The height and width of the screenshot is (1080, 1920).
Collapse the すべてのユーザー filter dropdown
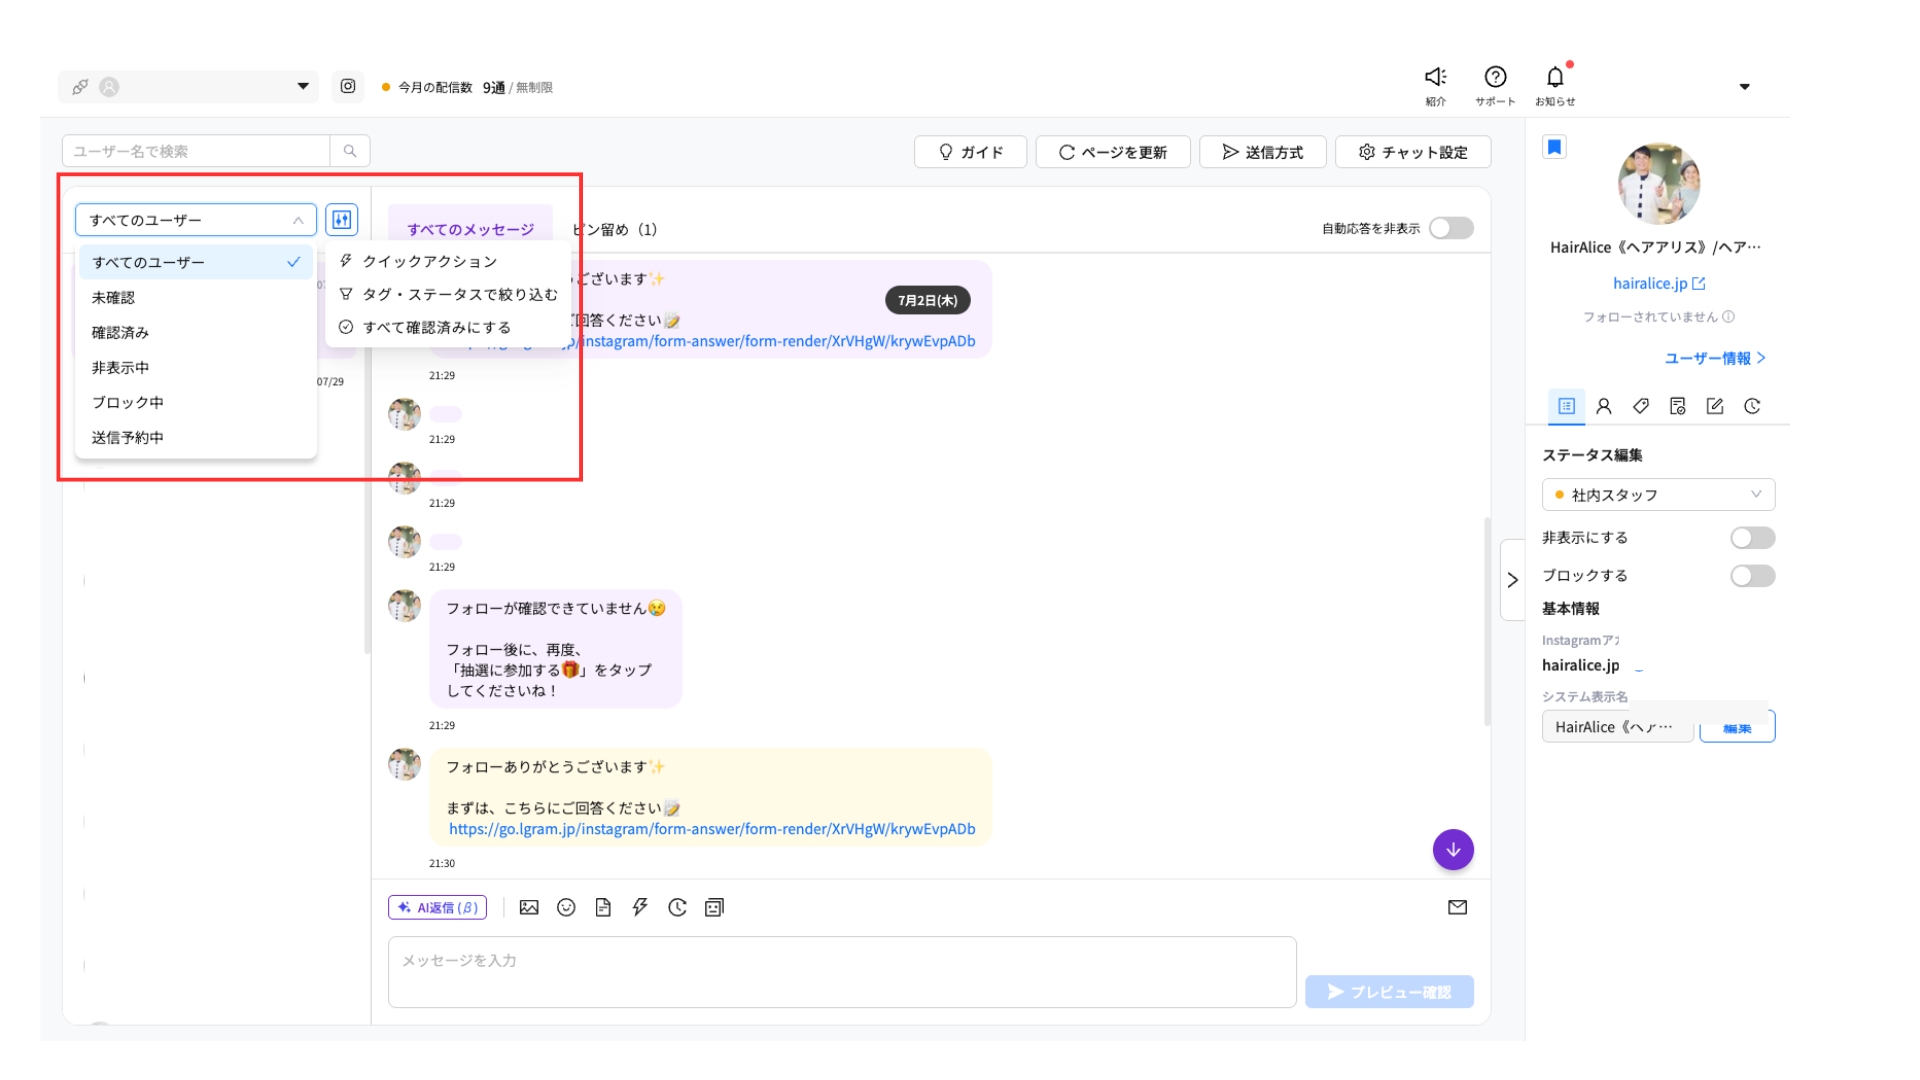click(x=196, y=220)
